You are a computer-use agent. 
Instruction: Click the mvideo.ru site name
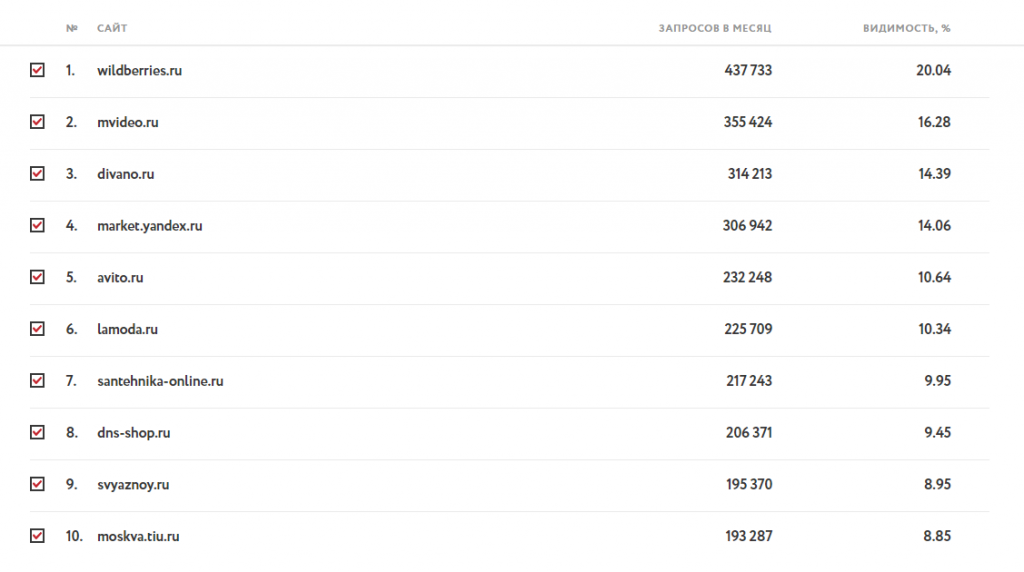pos(128,122)
